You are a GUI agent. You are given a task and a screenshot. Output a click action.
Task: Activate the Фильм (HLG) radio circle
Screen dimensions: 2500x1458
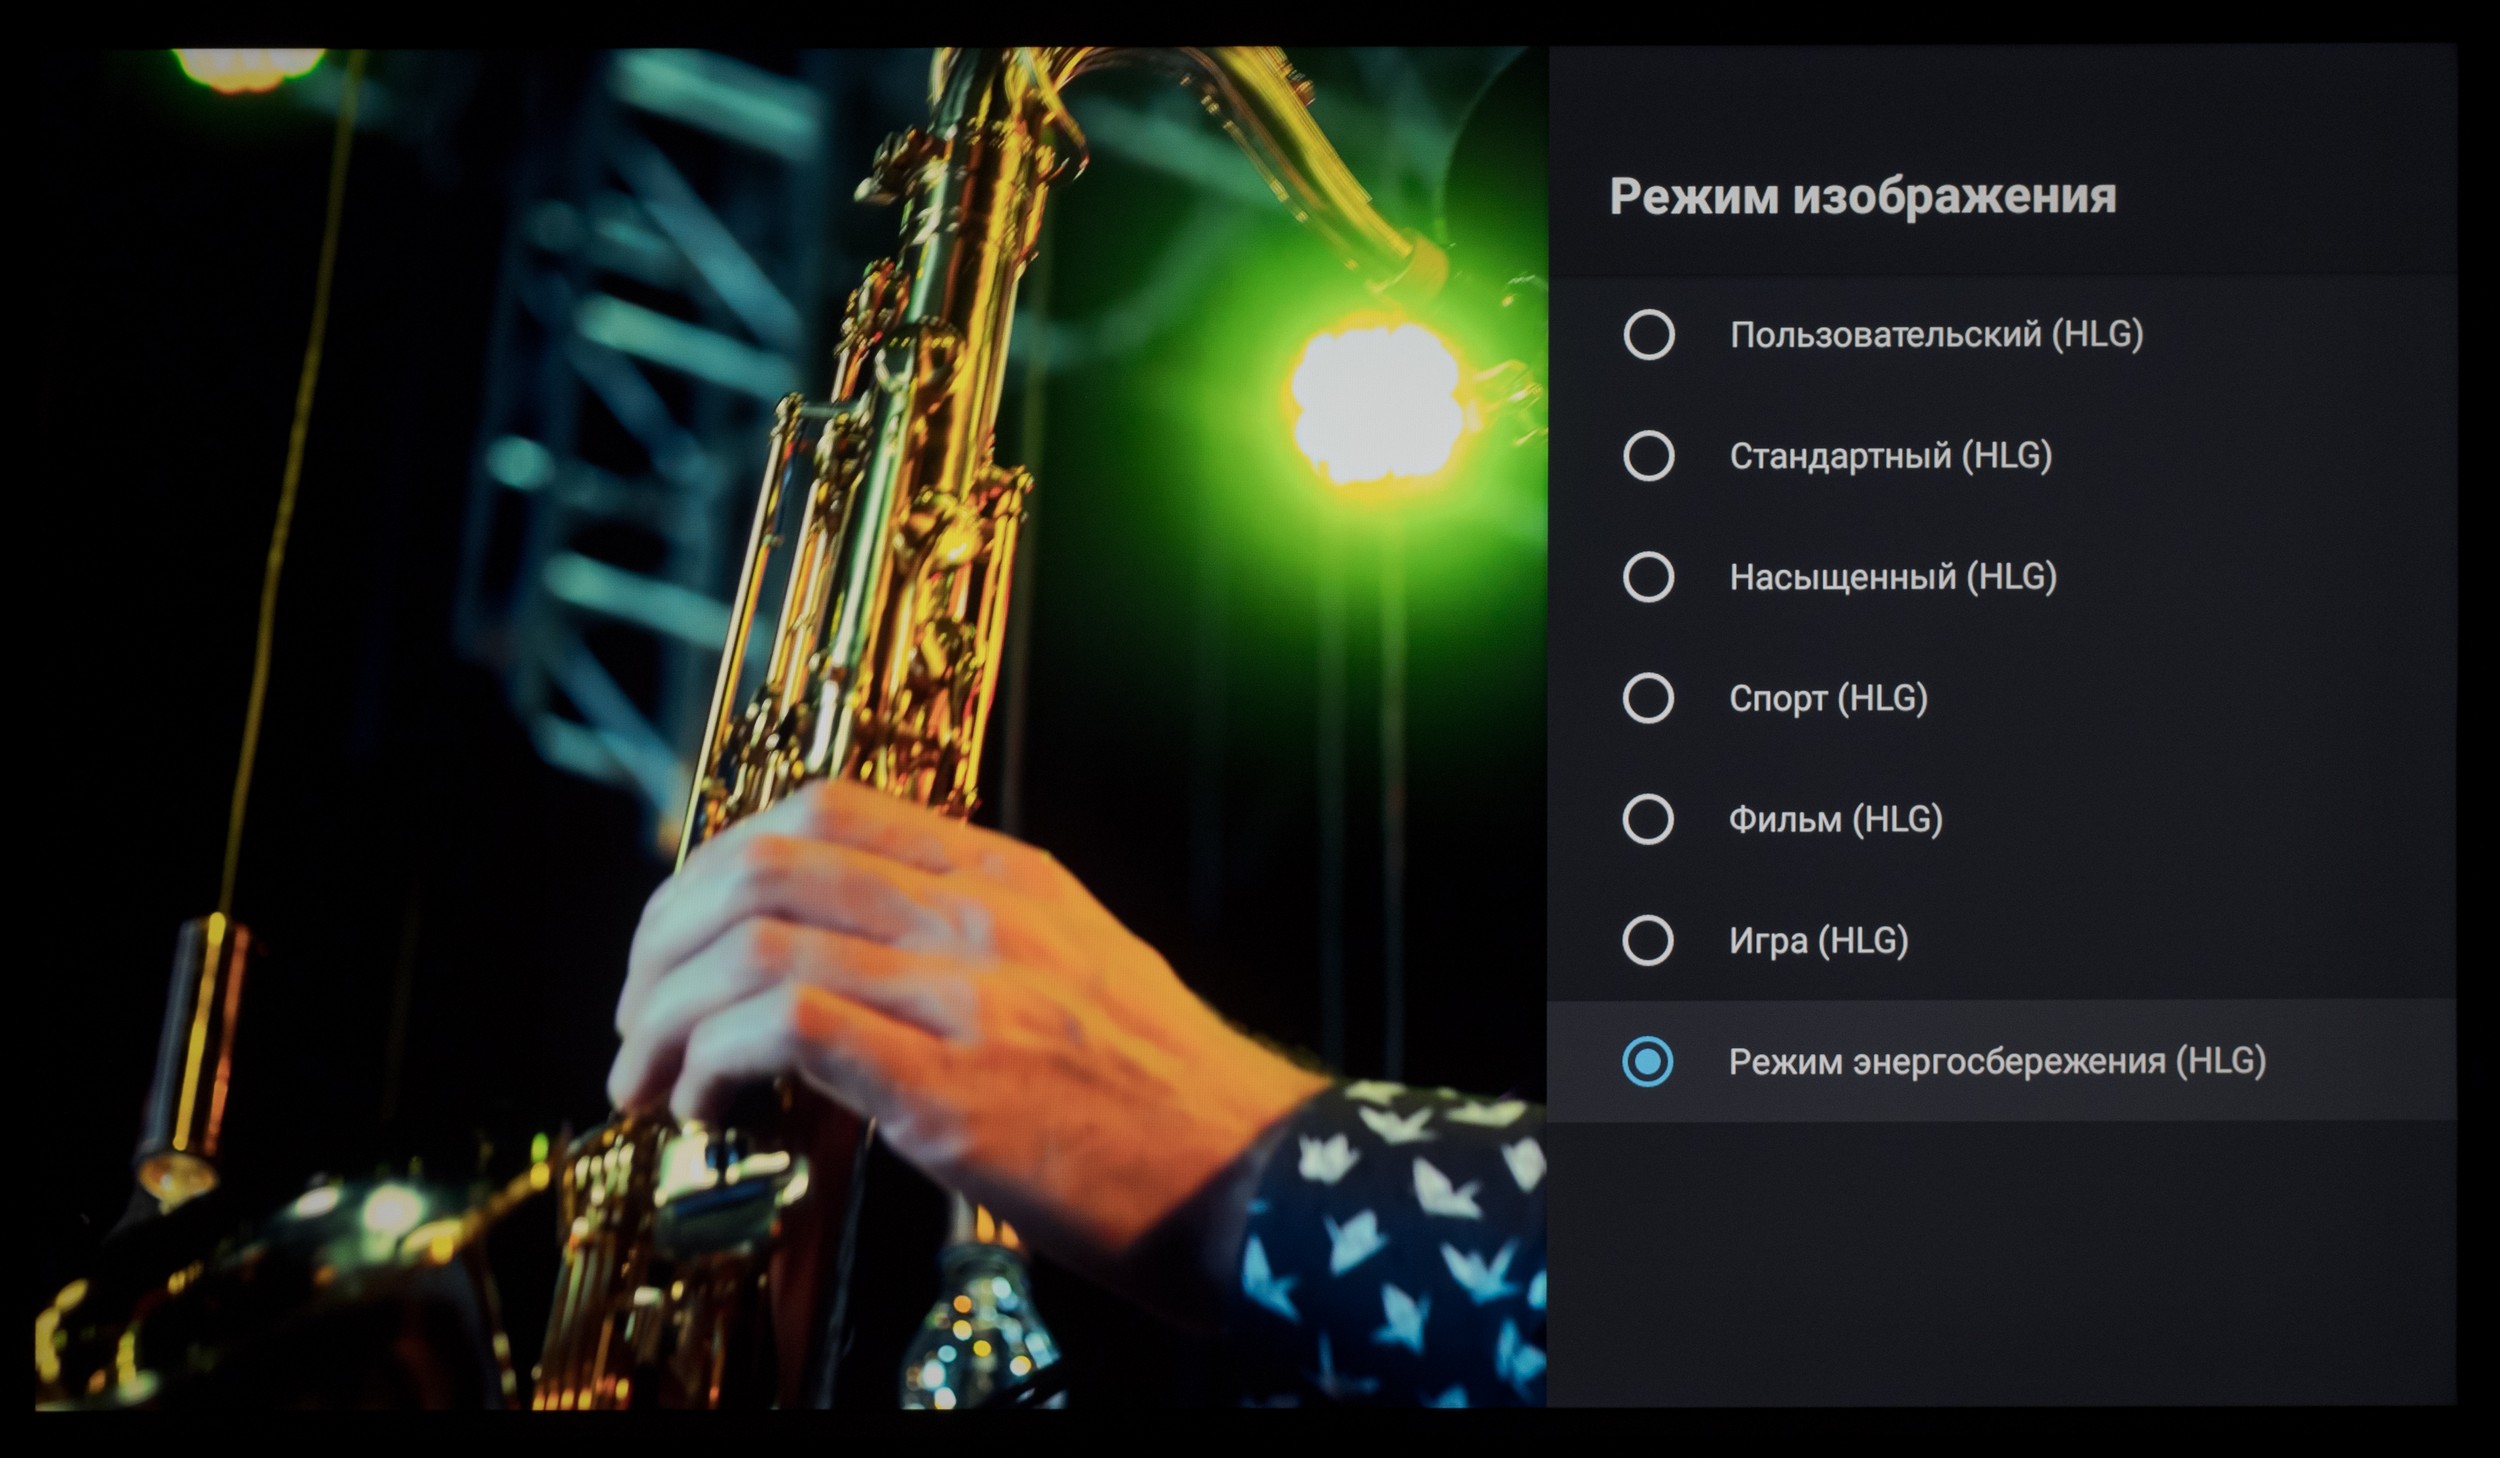(1647, 819)
